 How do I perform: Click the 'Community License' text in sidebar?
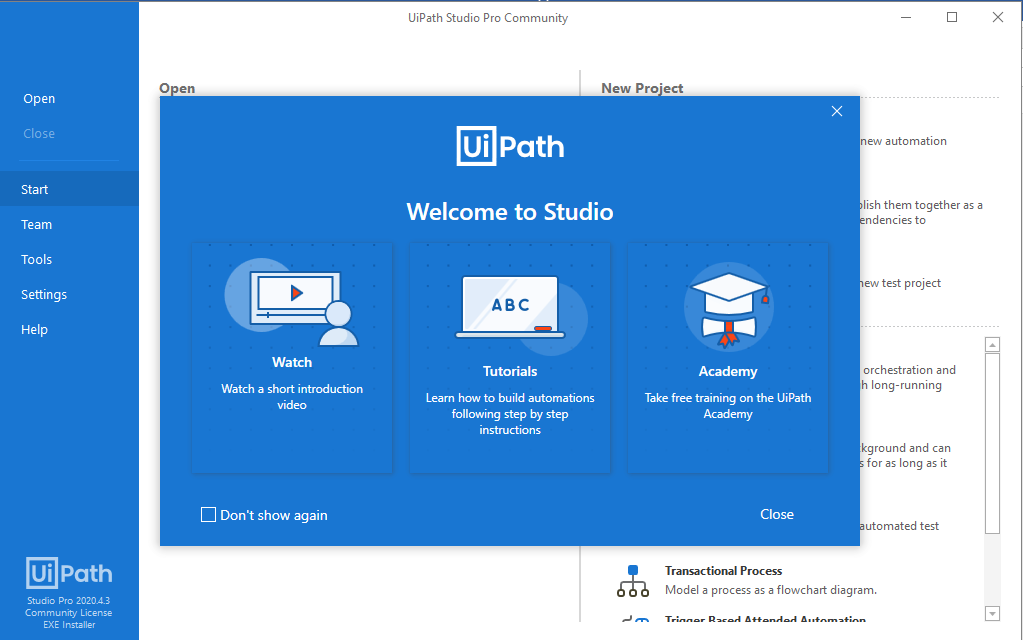click(x=69, y=613)
